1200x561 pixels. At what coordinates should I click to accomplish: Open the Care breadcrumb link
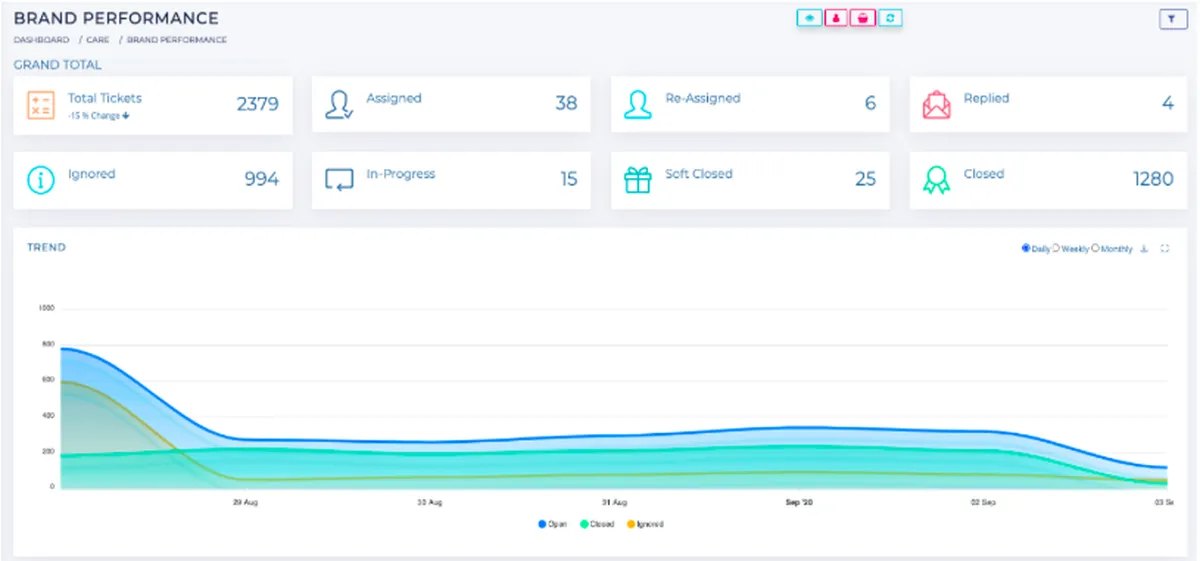[100, 40]
